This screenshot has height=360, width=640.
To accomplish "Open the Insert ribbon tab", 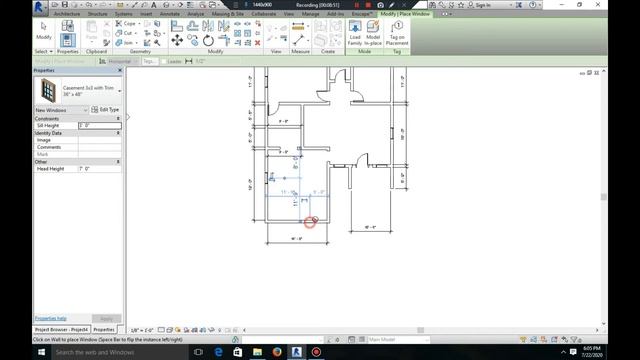I will [x=146, y=14].
